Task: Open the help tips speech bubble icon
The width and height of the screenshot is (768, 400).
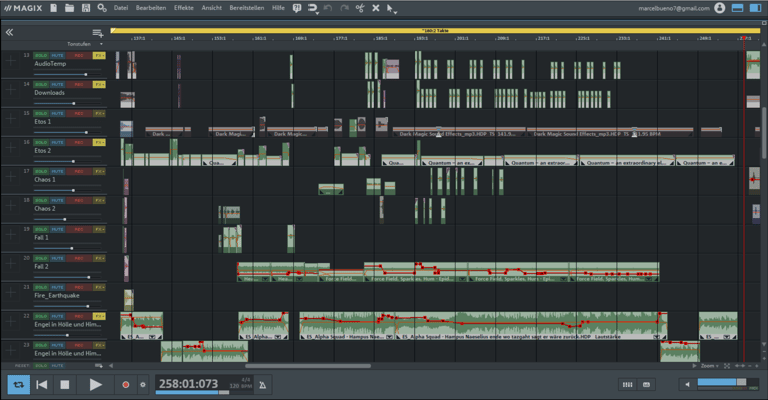Action: tap(297, 8)
